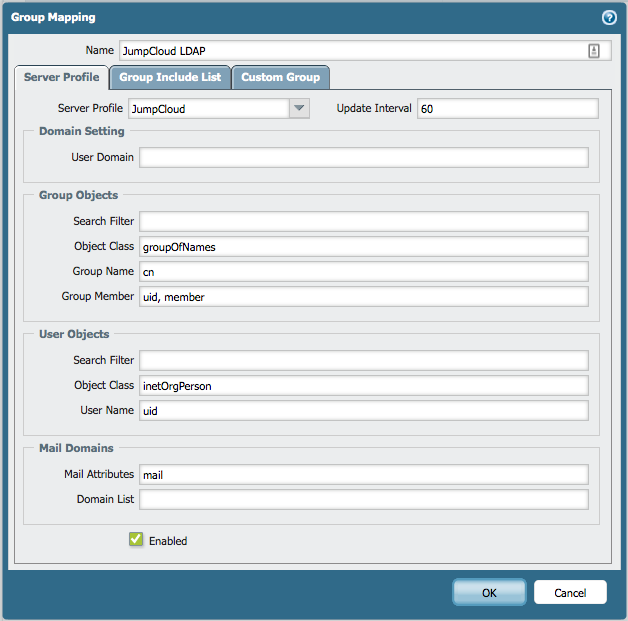The width and height of the screenshot is (628, 621).
Task: Edit the Group Member field
Action: [363, 296]
